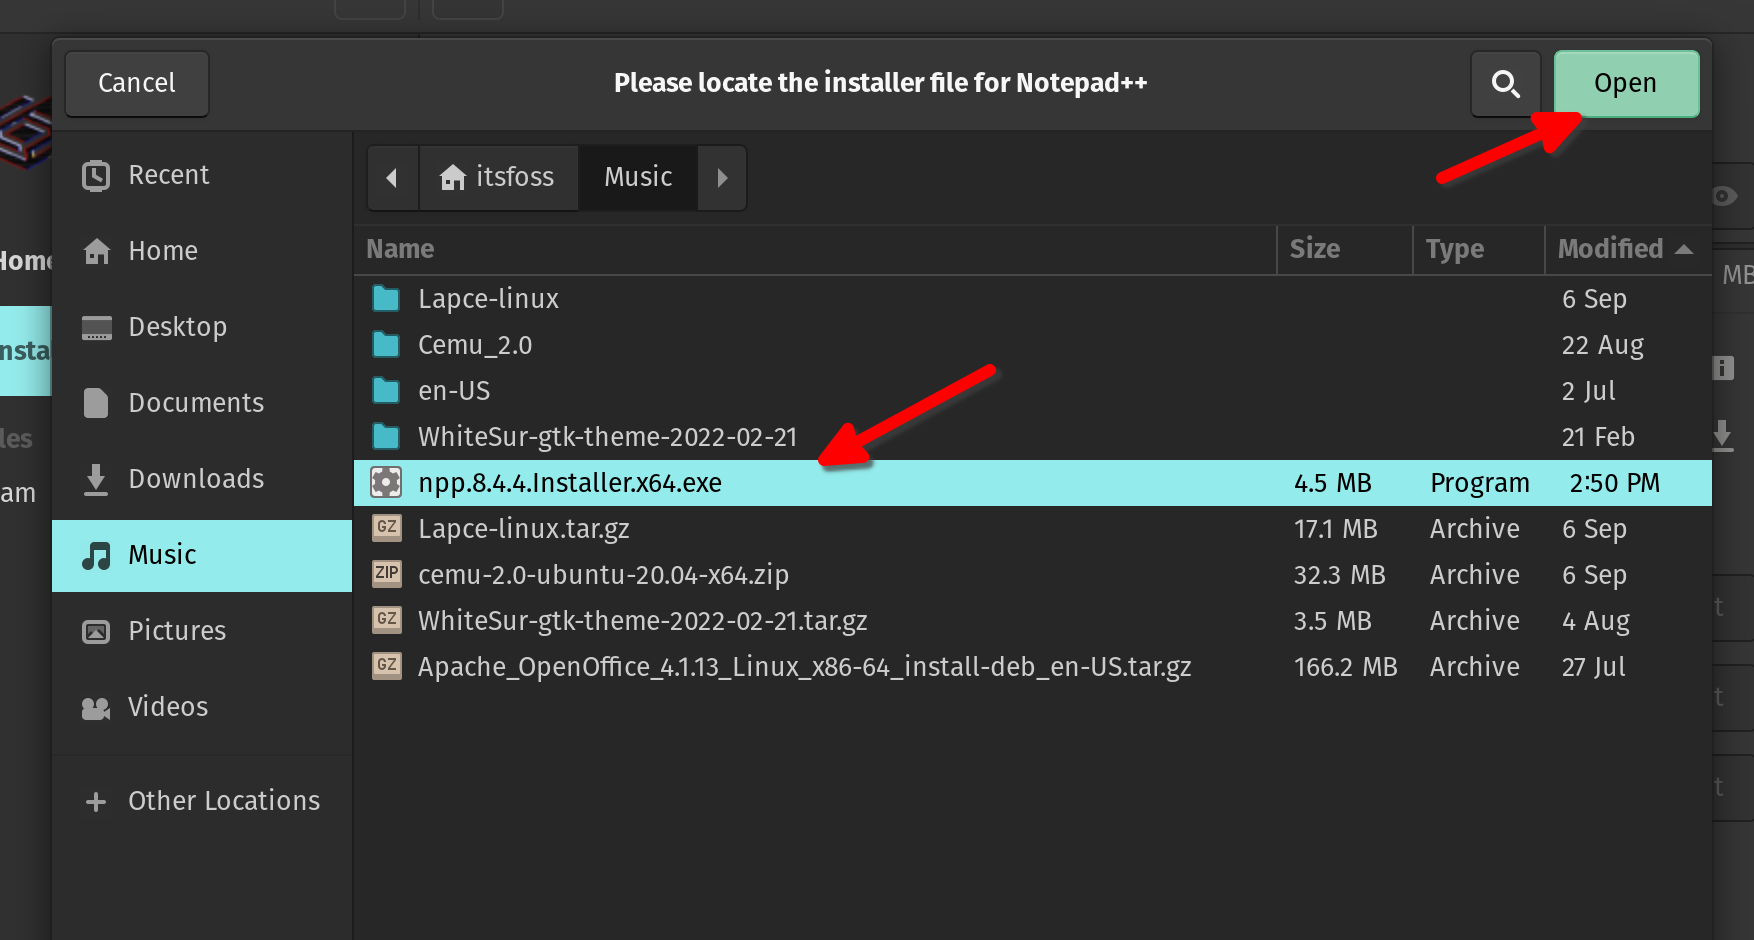Sort by Name column header
Viewport: 1754px width, 940px height.
815,249
